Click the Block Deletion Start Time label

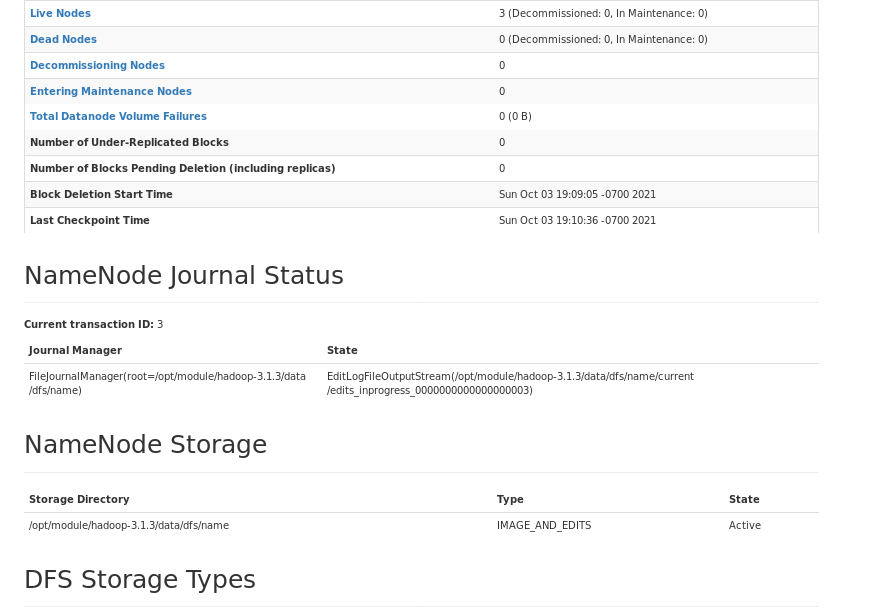click(101, 194)
